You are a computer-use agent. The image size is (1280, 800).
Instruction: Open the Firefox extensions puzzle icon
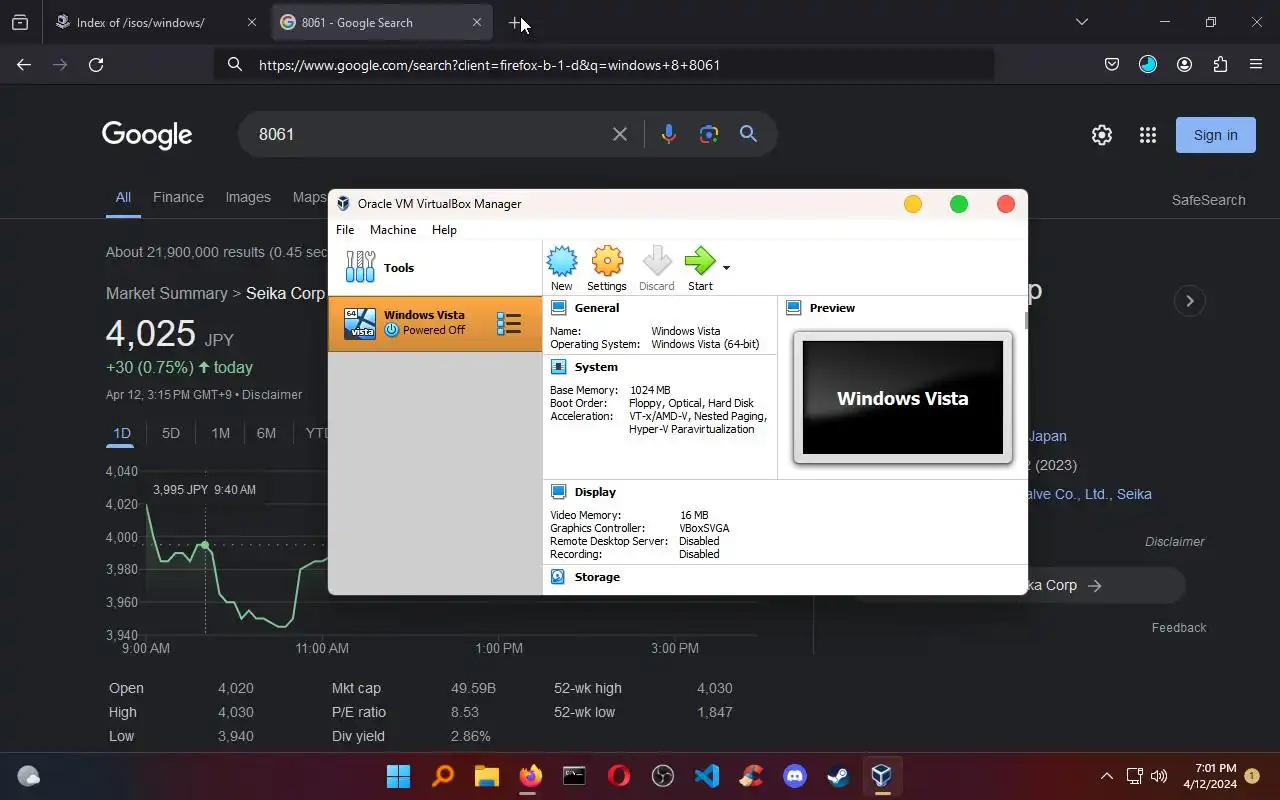1220,65
